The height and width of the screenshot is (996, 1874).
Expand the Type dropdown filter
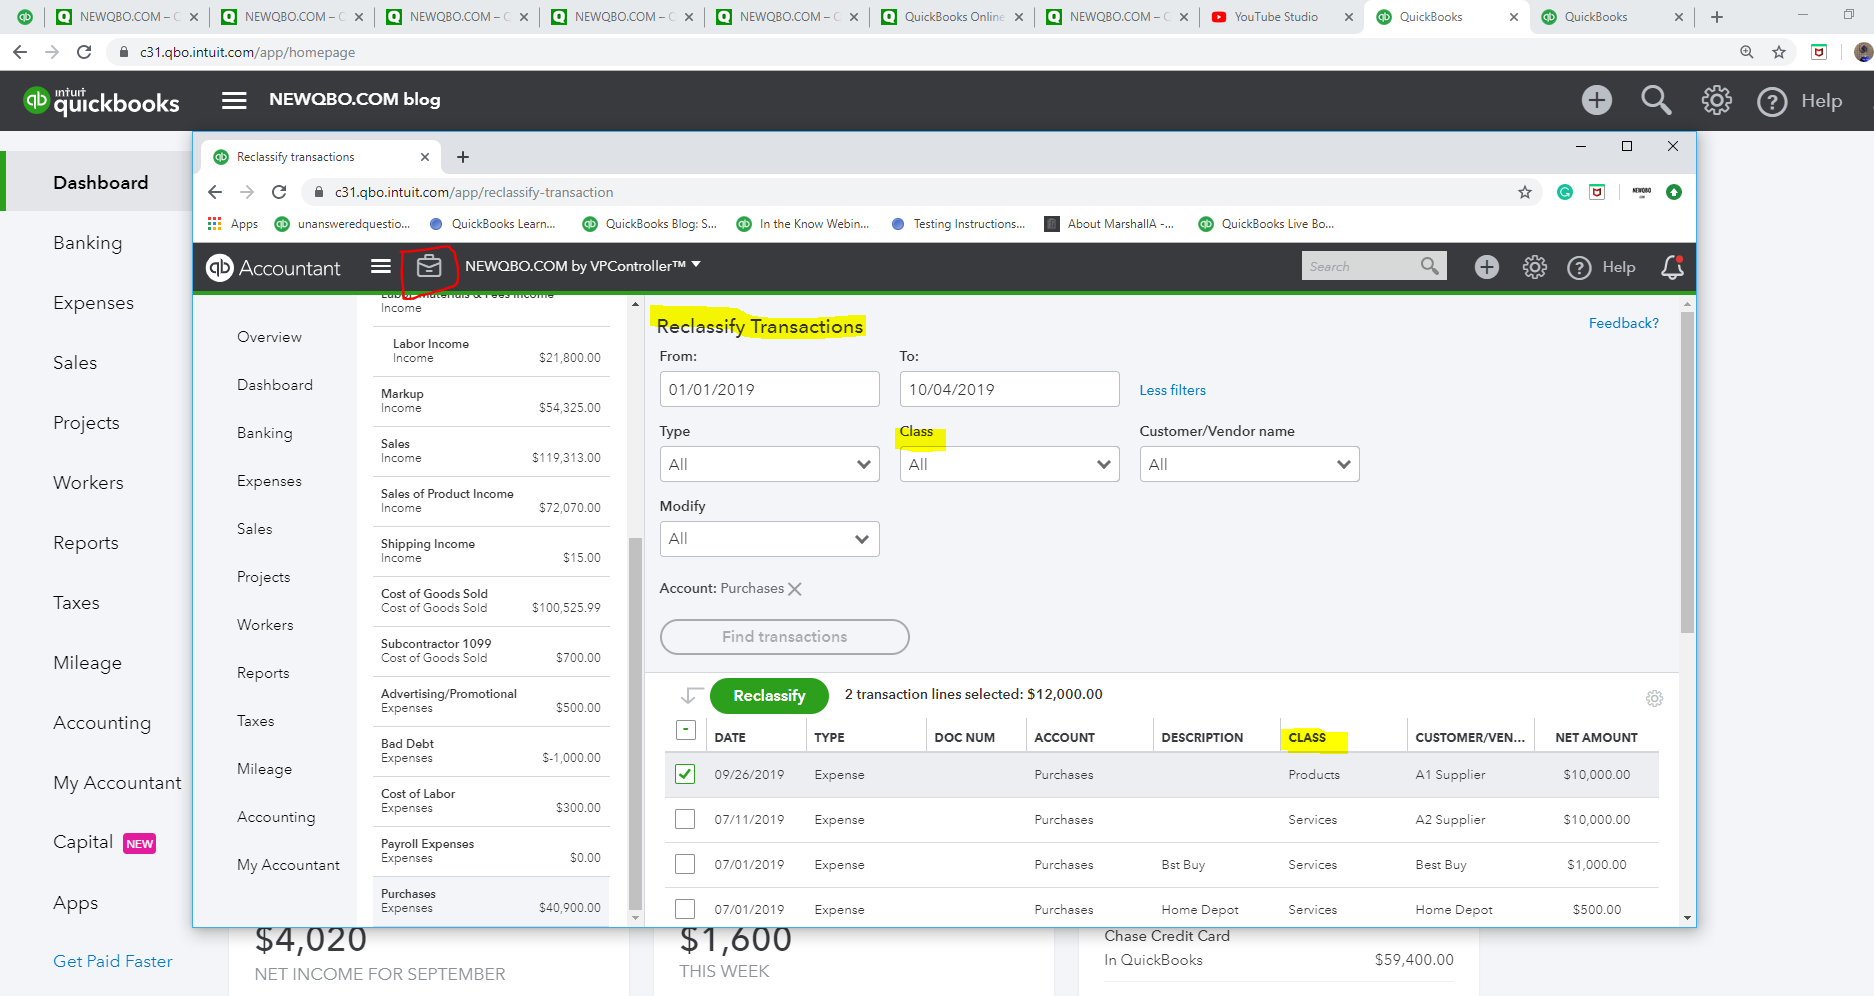click(769, 464)
